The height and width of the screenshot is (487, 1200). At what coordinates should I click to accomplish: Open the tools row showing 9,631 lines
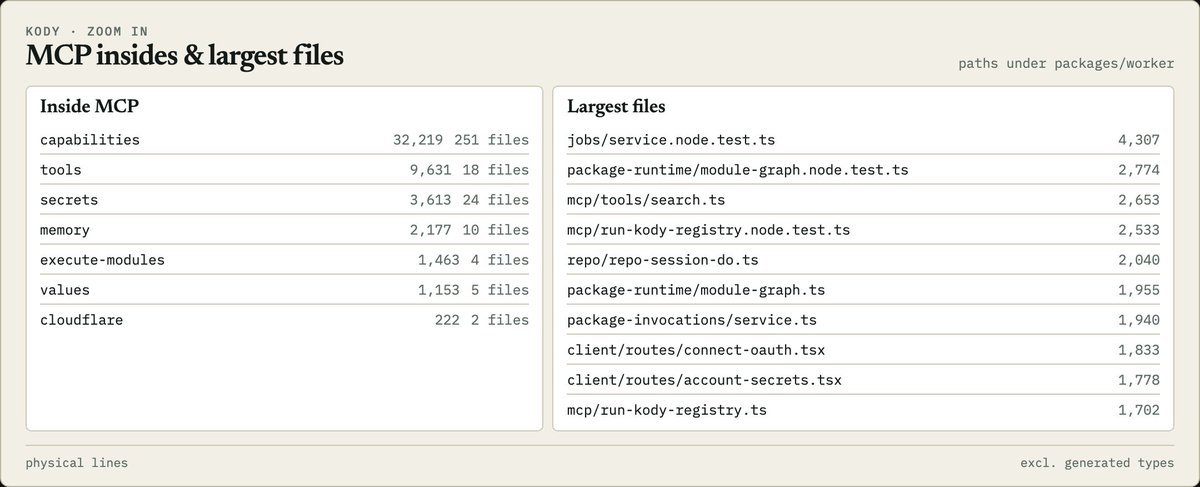tap(284, 170)
